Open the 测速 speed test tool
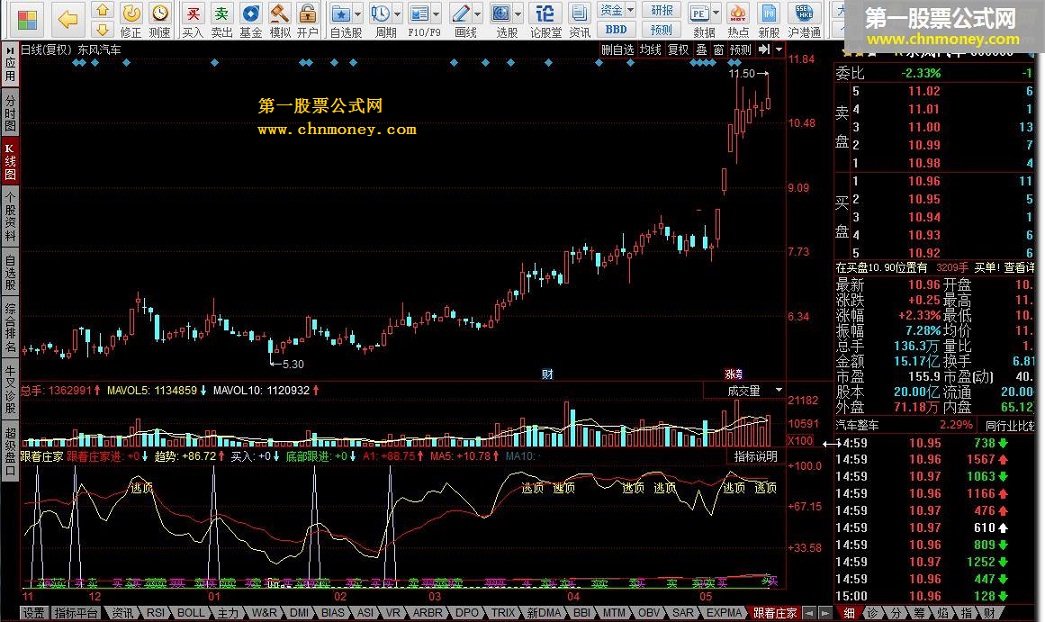1045x622 pixels. point(159,20)
